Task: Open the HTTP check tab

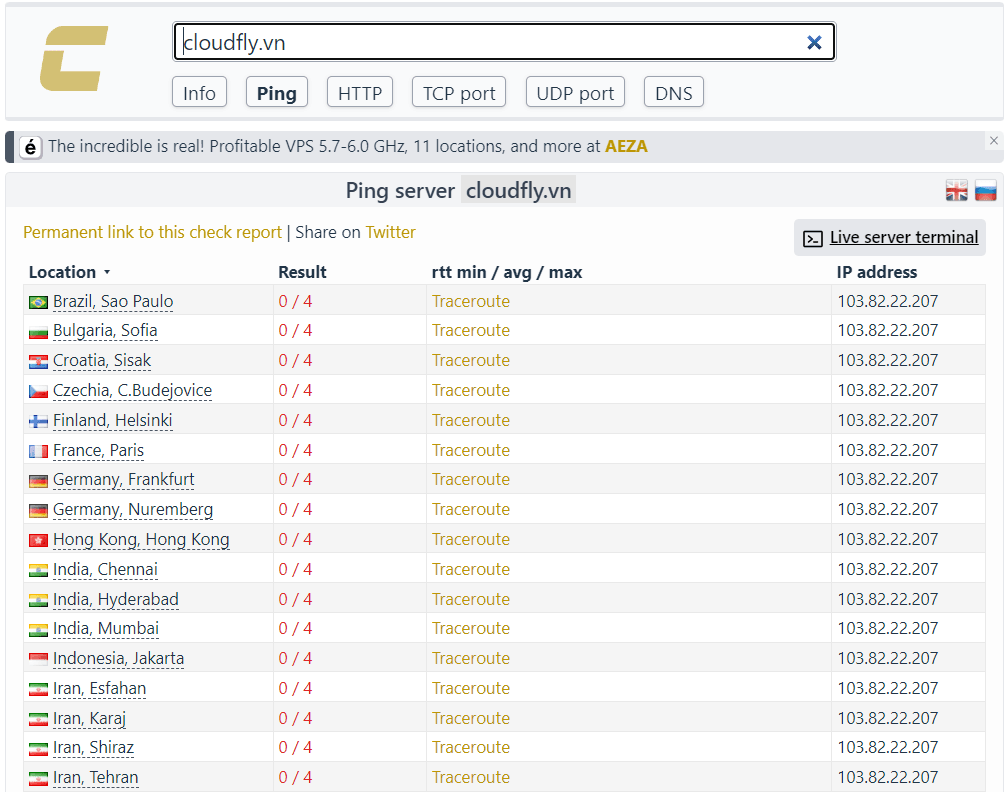Action: pos(360,92)
